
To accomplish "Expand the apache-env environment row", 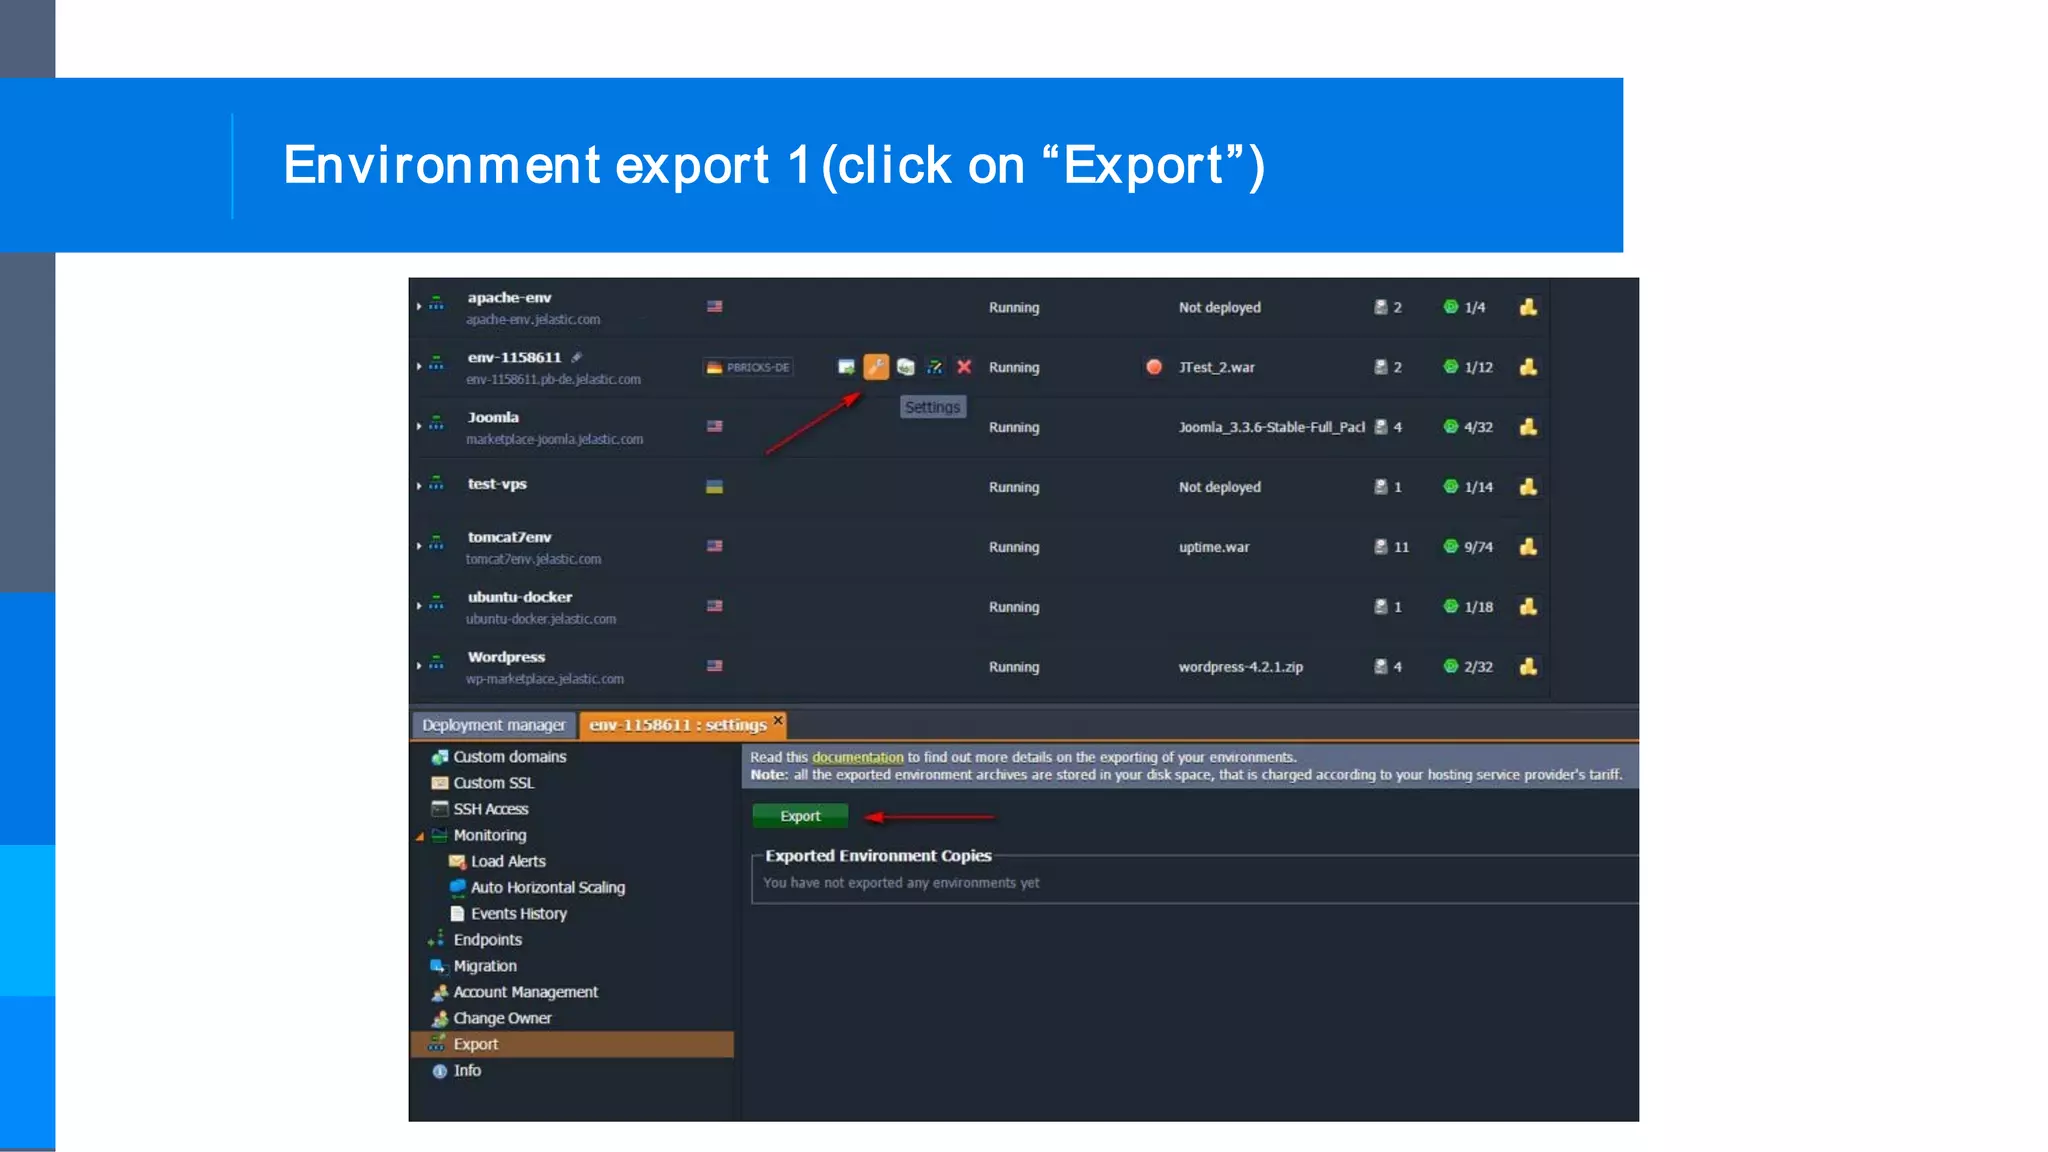I will [x=418, y=306].
